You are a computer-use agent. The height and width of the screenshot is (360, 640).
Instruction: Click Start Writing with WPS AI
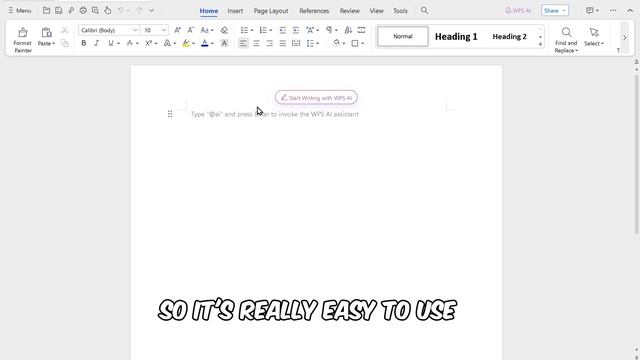point(316,98)
